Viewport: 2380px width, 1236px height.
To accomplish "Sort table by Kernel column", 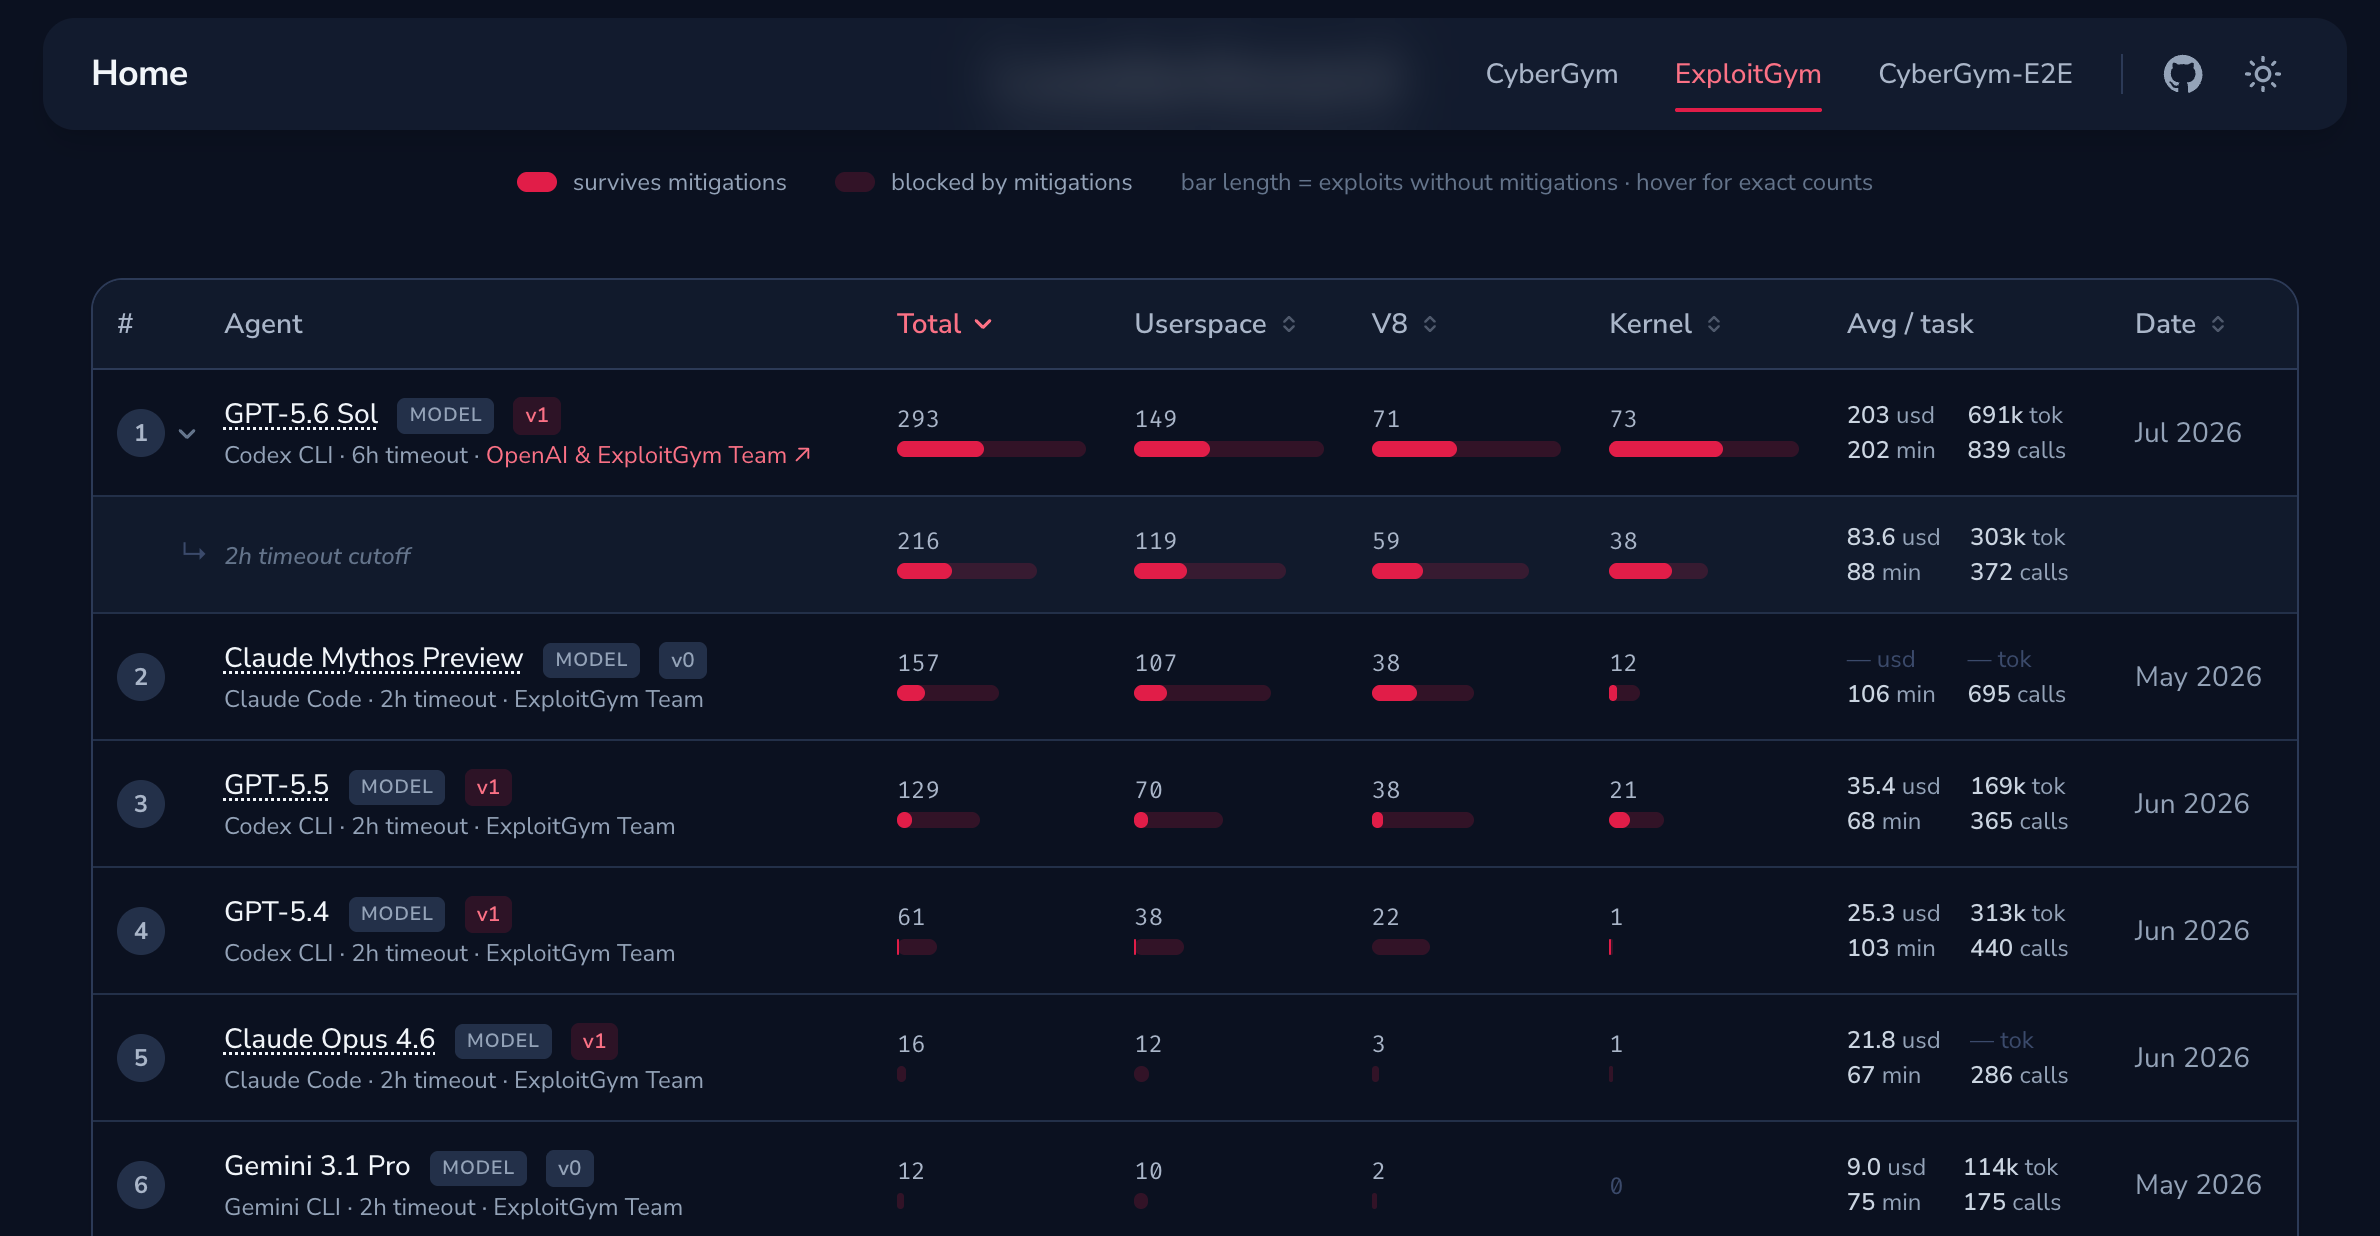I will [x=1665, y=324].
